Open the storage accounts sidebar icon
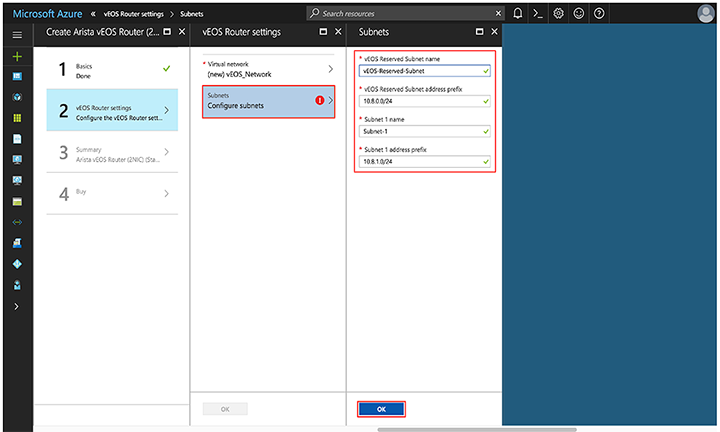Viewport: 720px width, 432px height. click(17, 202)
